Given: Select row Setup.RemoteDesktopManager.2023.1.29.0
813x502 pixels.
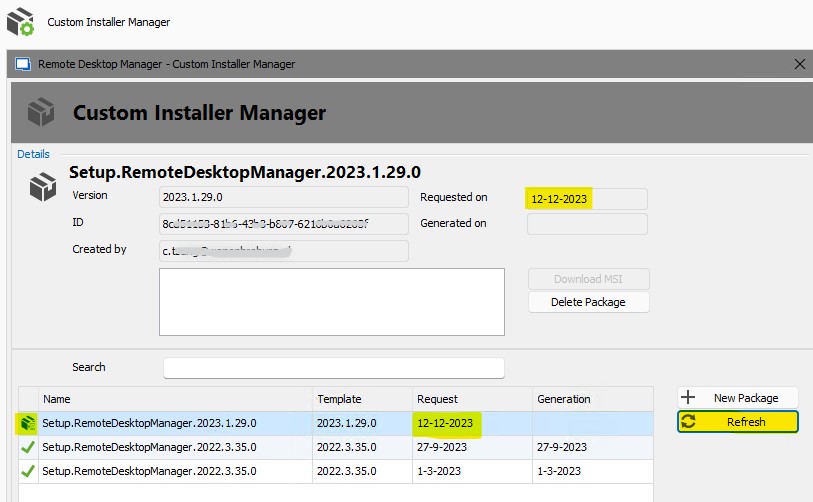Looking at the screenshot, I should pyautogui.click(x=335, y=423).
